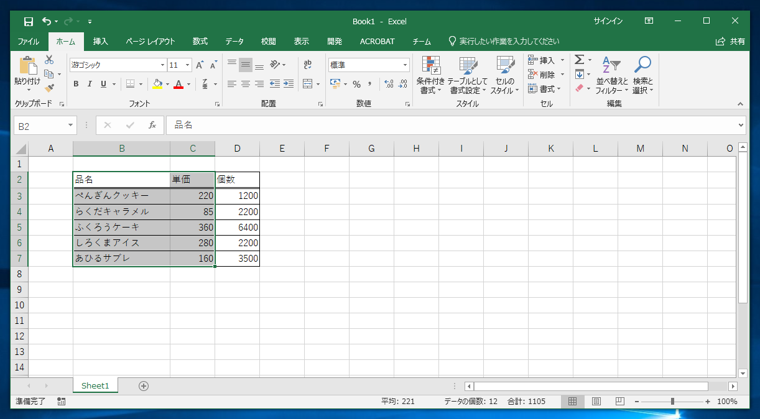Save the workbook with the floppy icon
Screen dimensions: 760x419
29,21
